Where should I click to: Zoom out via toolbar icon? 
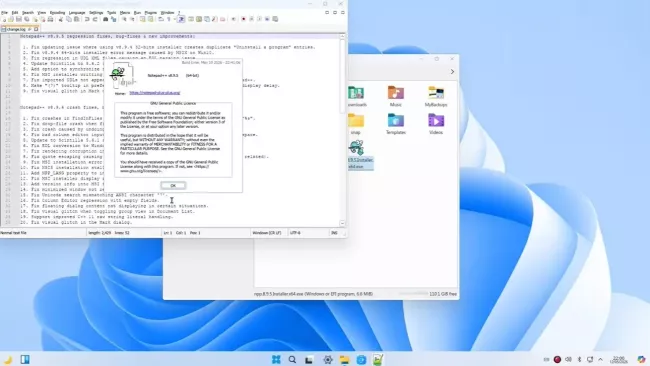(x=132, y=19)
